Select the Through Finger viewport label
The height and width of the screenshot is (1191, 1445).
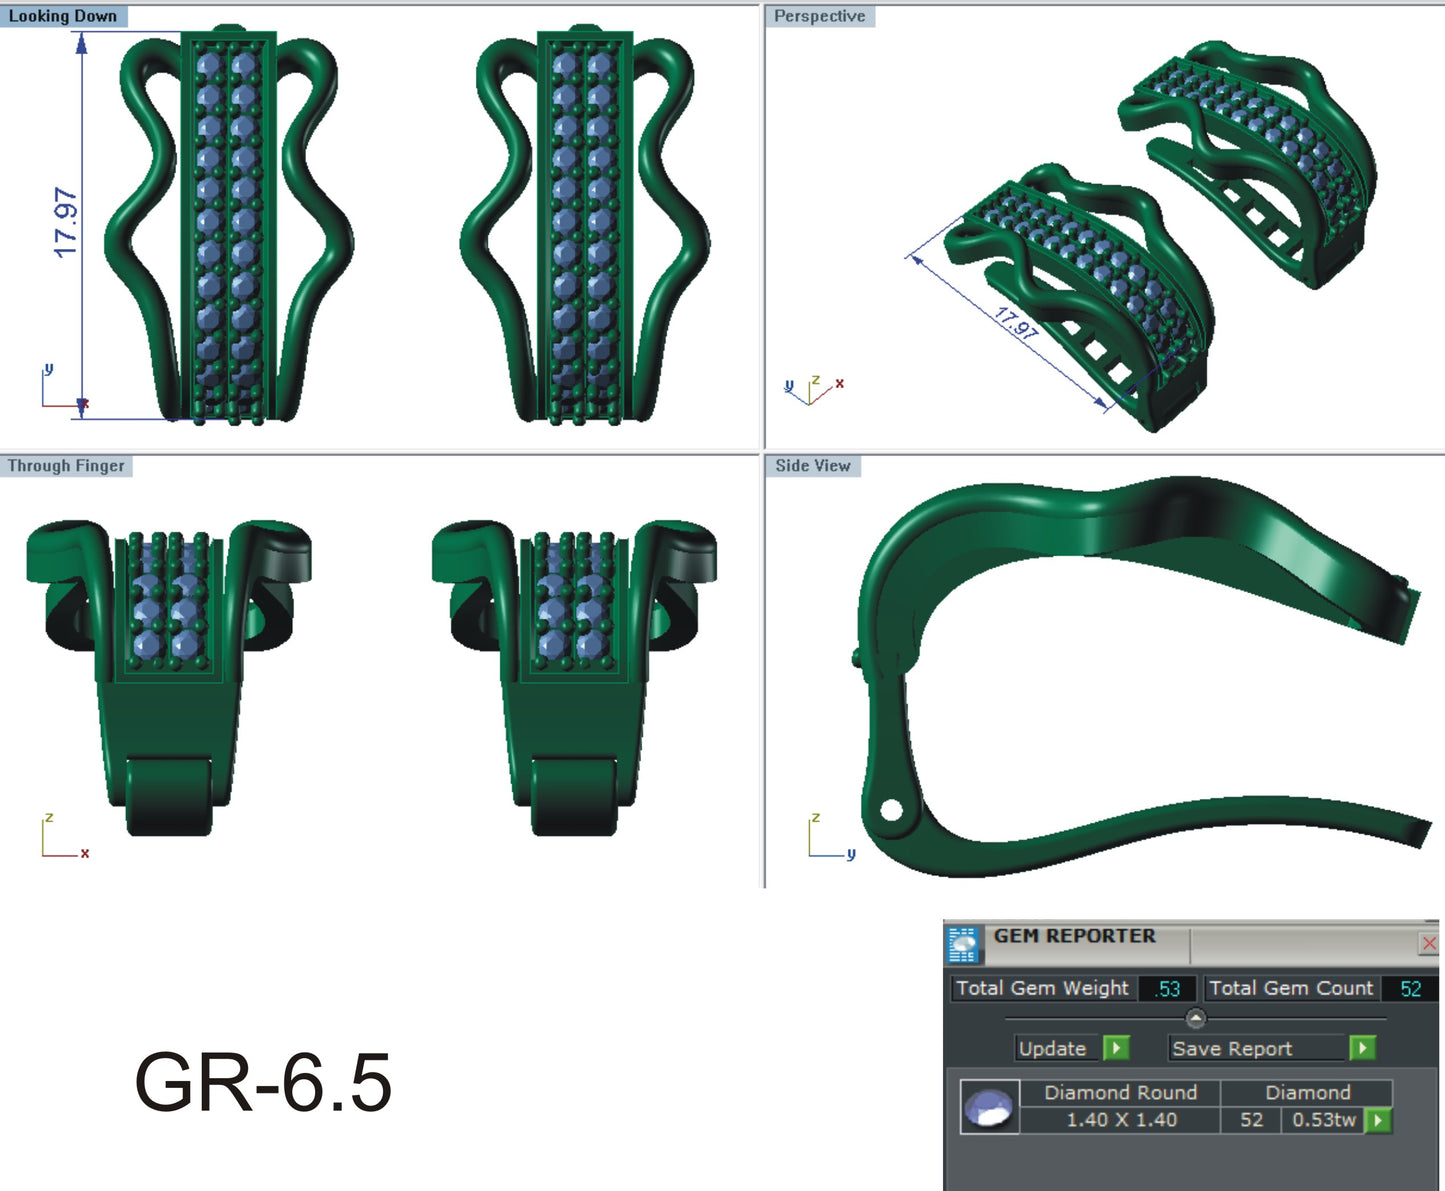coord(66,465)
